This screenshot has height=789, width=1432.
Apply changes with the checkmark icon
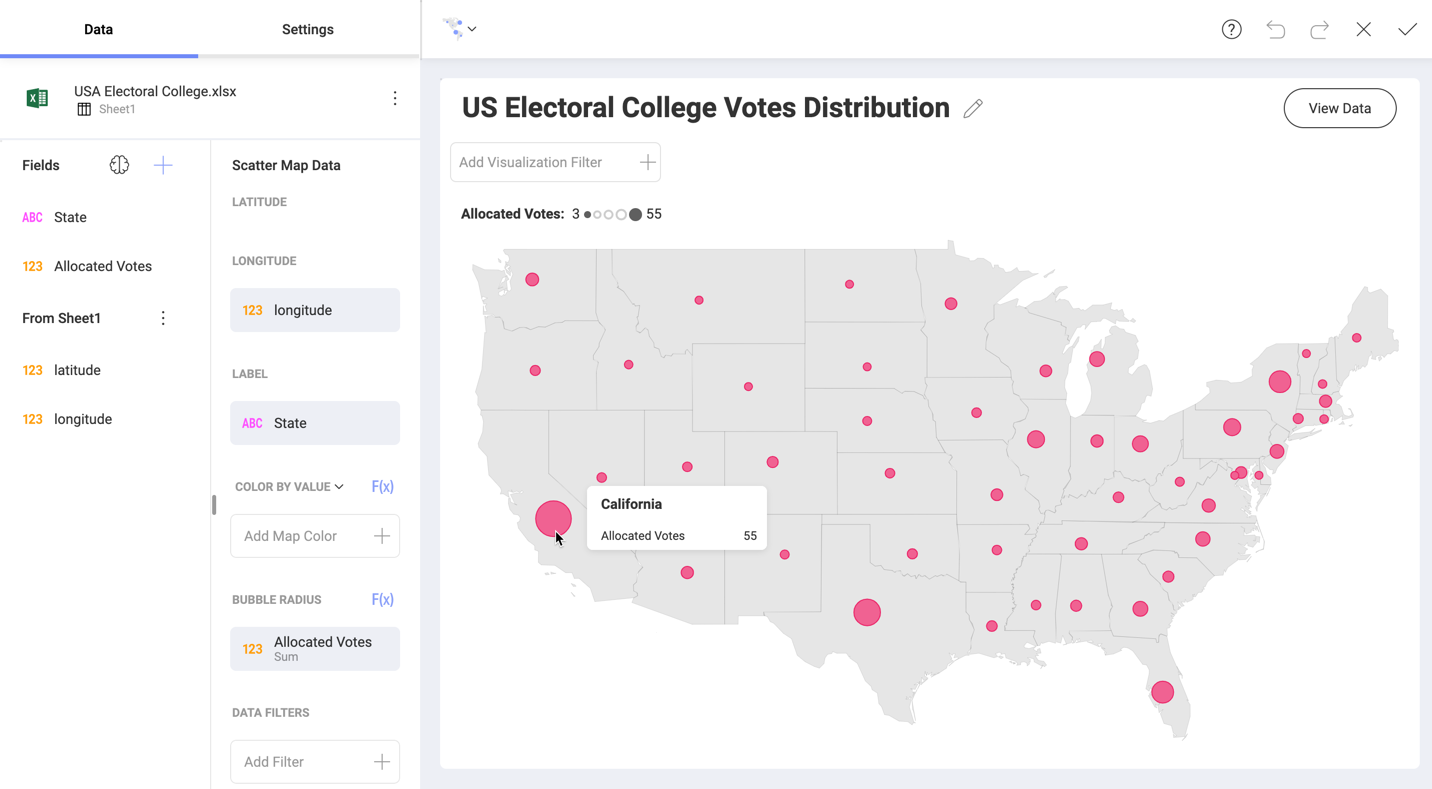click(x=1407, y=29)
